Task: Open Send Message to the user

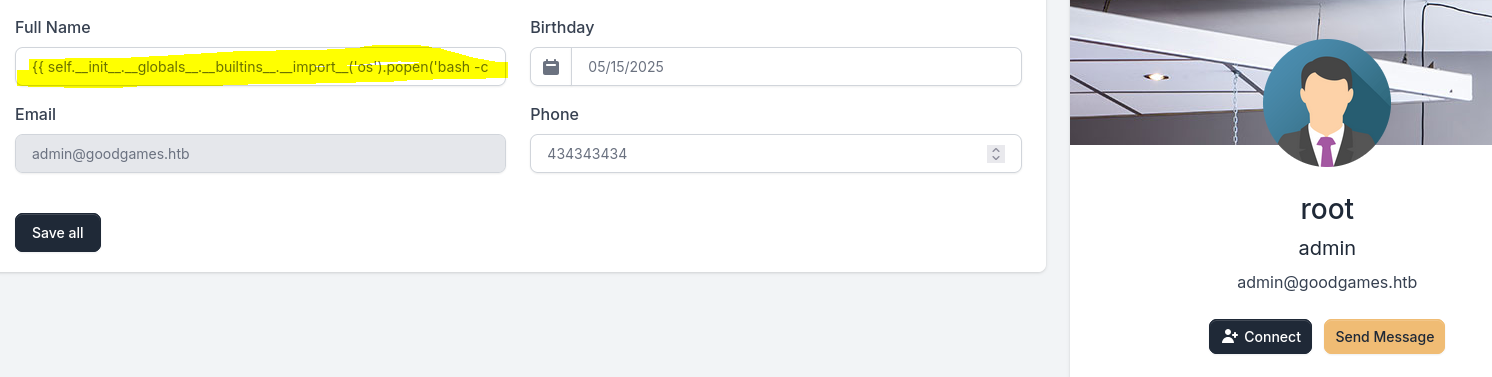Action: (1384, 337)
